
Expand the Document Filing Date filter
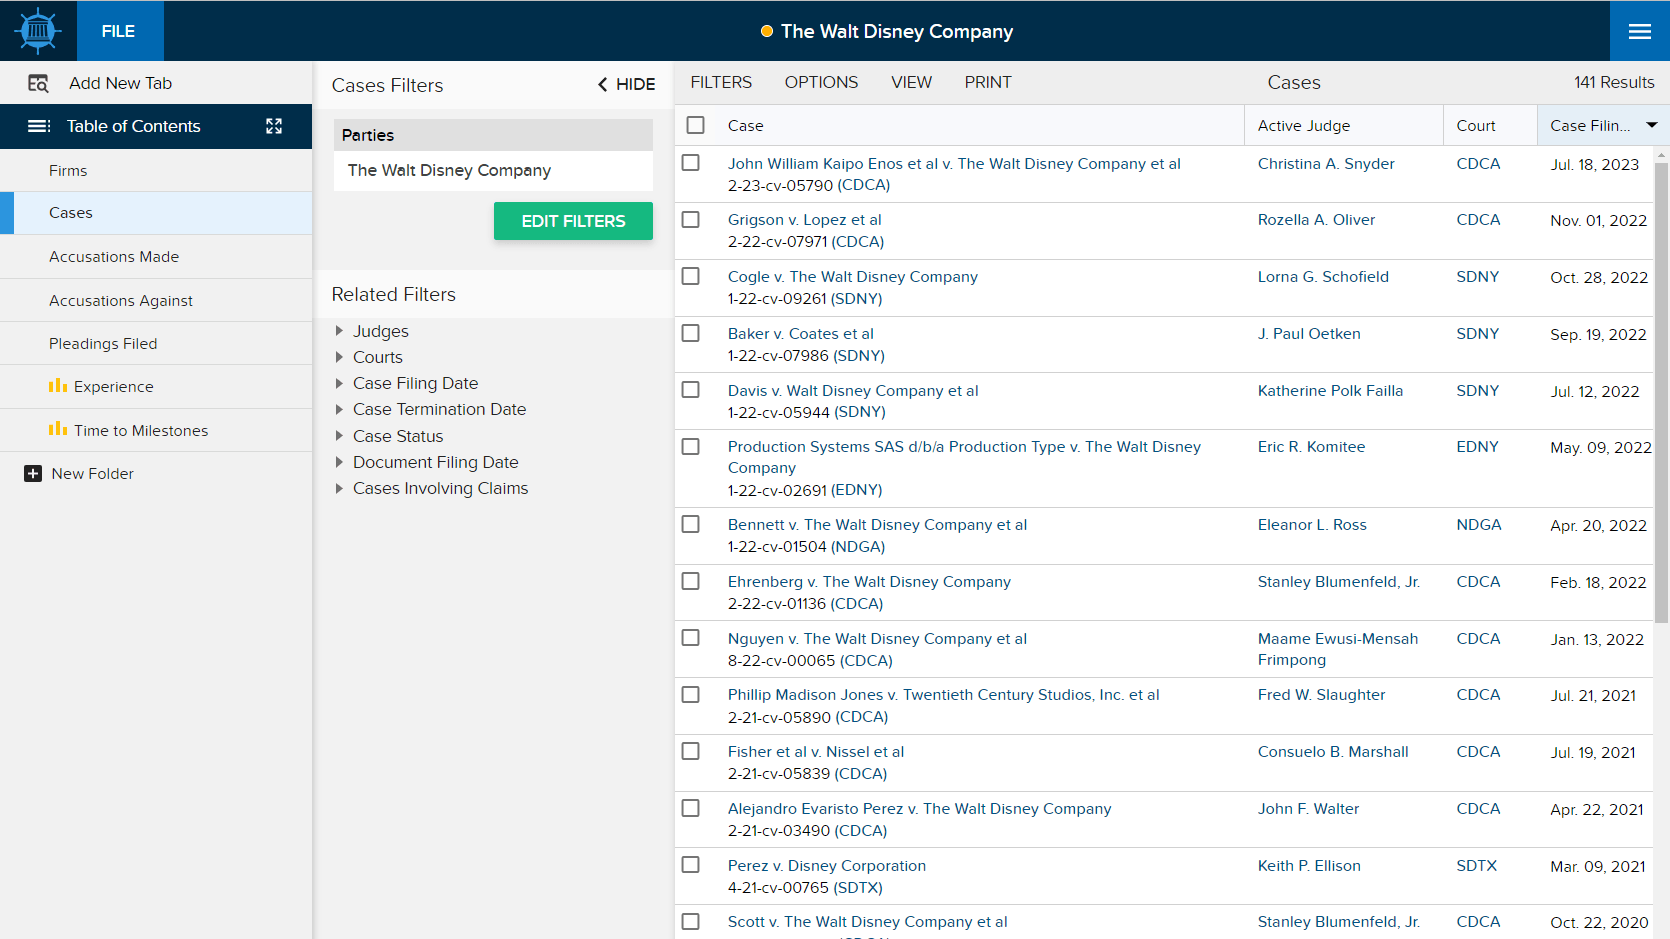340,462
